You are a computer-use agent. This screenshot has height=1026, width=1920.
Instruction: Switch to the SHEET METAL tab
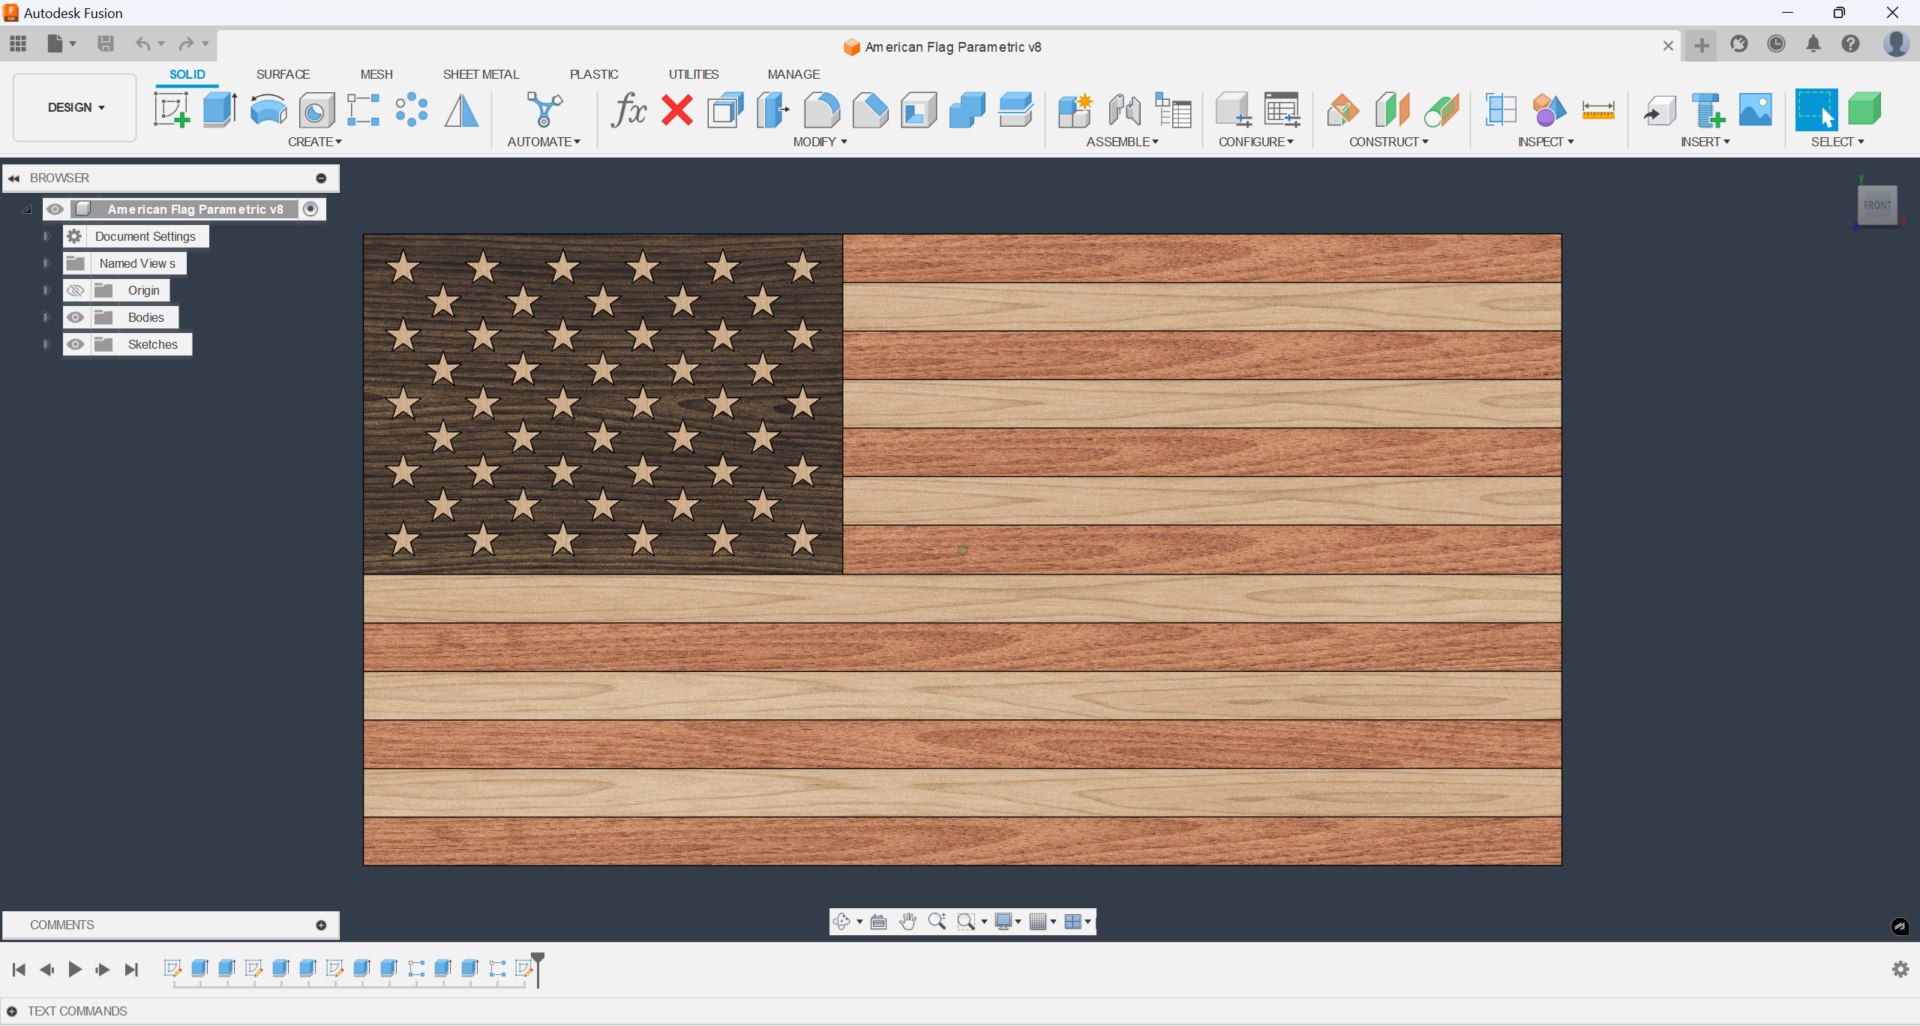[481, 74]
